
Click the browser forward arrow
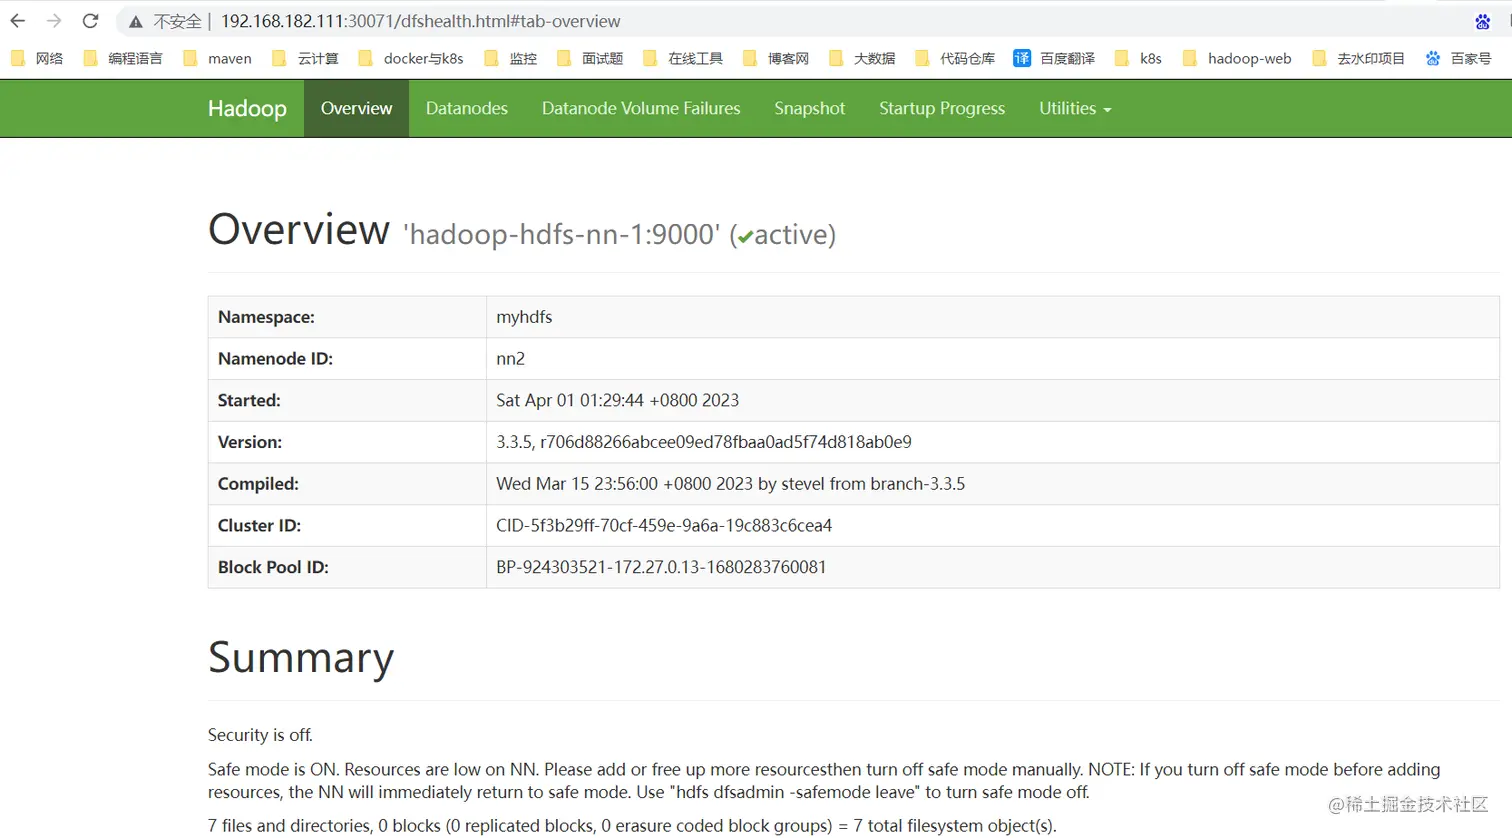54,21
